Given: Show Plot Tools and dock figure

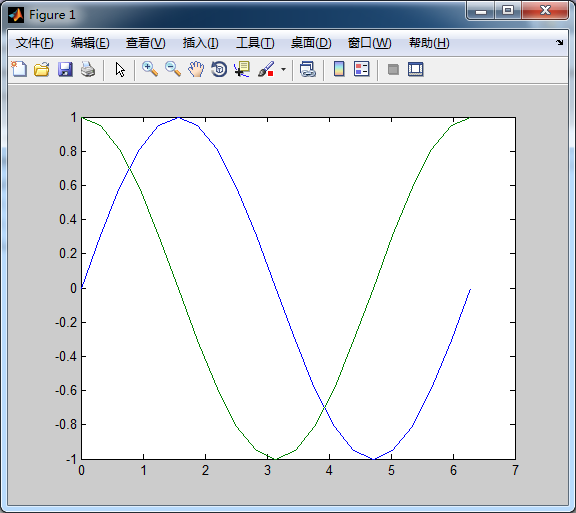Looking at the screenshot, I should [x=415, y=69].
